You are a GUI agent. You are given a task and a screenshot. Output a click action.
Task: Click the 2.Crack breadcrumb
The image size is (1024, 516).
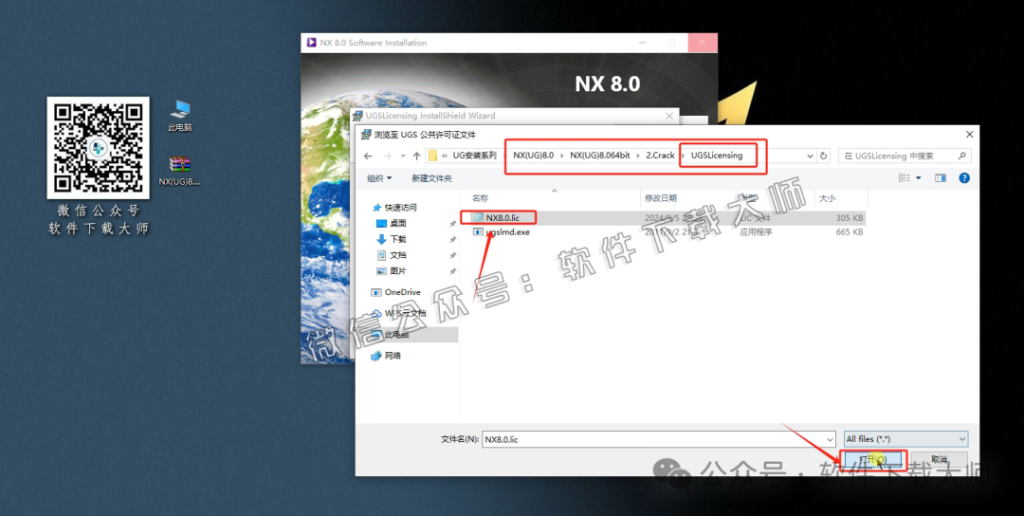tap(660, 155)
